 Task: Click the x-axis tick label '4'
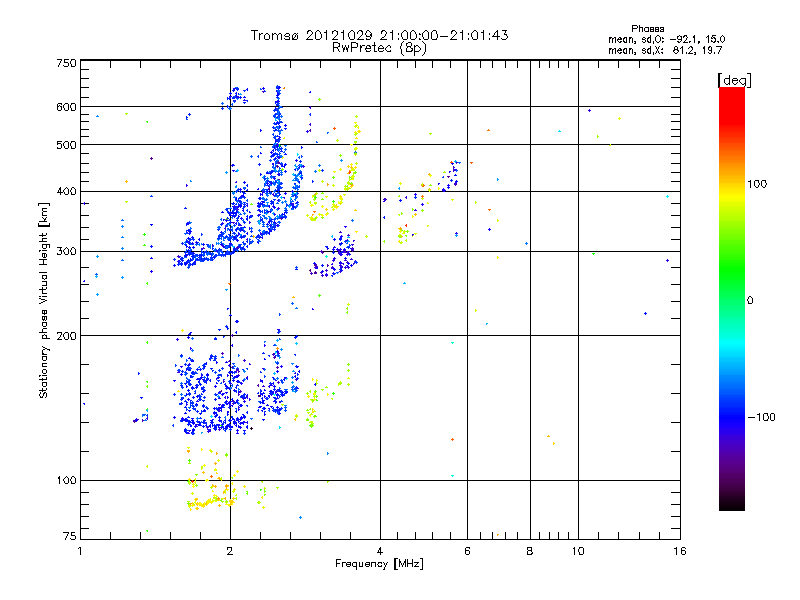click(x=380, y=551)
